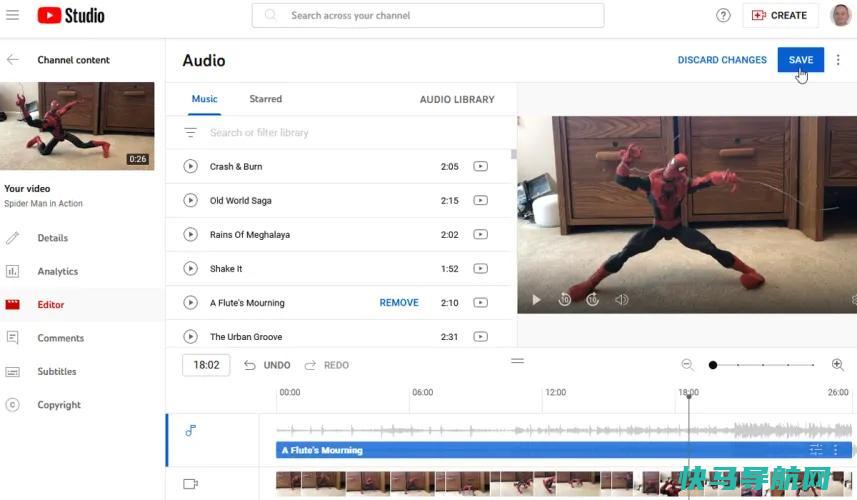Image resolution: width=857 pixels, height=500 pixels.
Task: Add Rains Of Meghalaya to video
Action: pos(480,234)
